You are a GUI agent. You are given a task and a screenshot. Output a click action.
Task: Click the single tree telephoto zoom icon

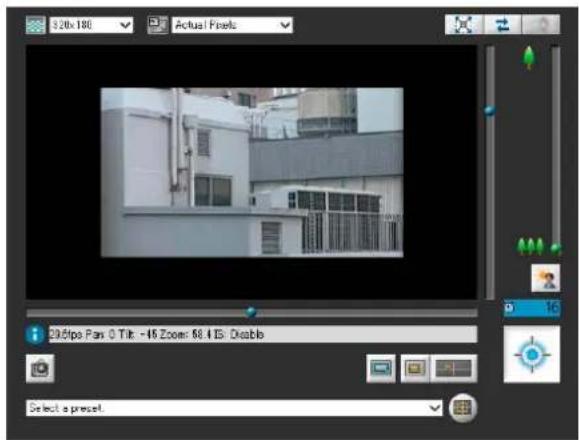pos(529,57)
